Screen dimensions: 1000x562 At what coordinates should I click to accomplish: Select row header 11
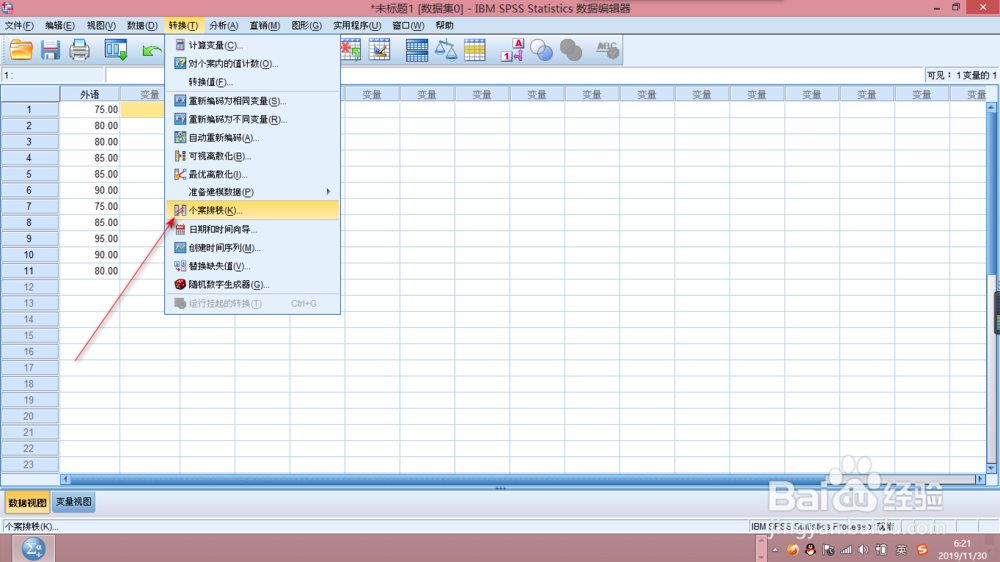pos(29,271)
